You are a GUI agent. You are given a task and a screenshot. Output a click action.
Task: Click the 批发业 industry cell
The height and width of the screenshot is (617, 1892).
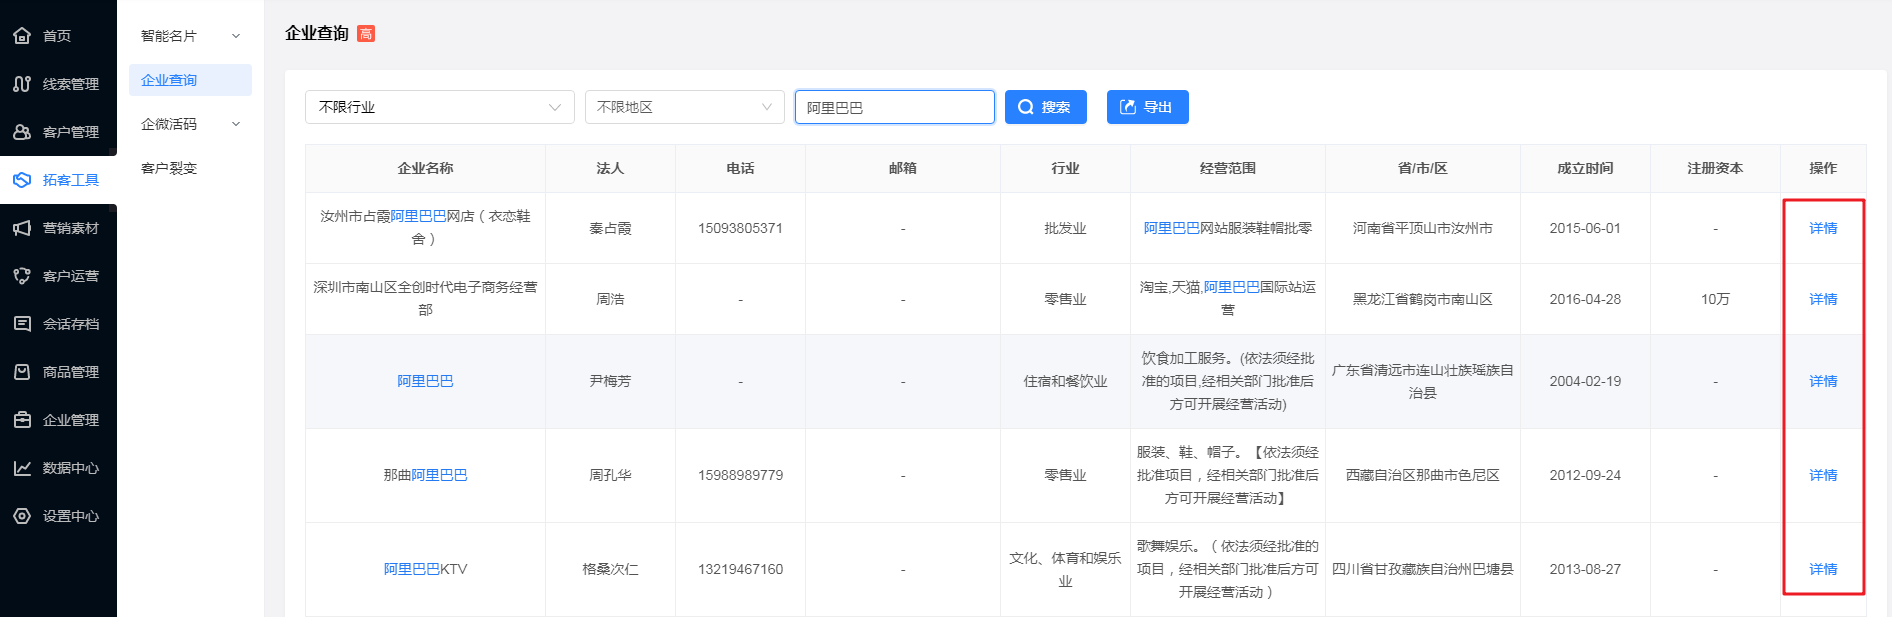click(x=1065, y=228)
